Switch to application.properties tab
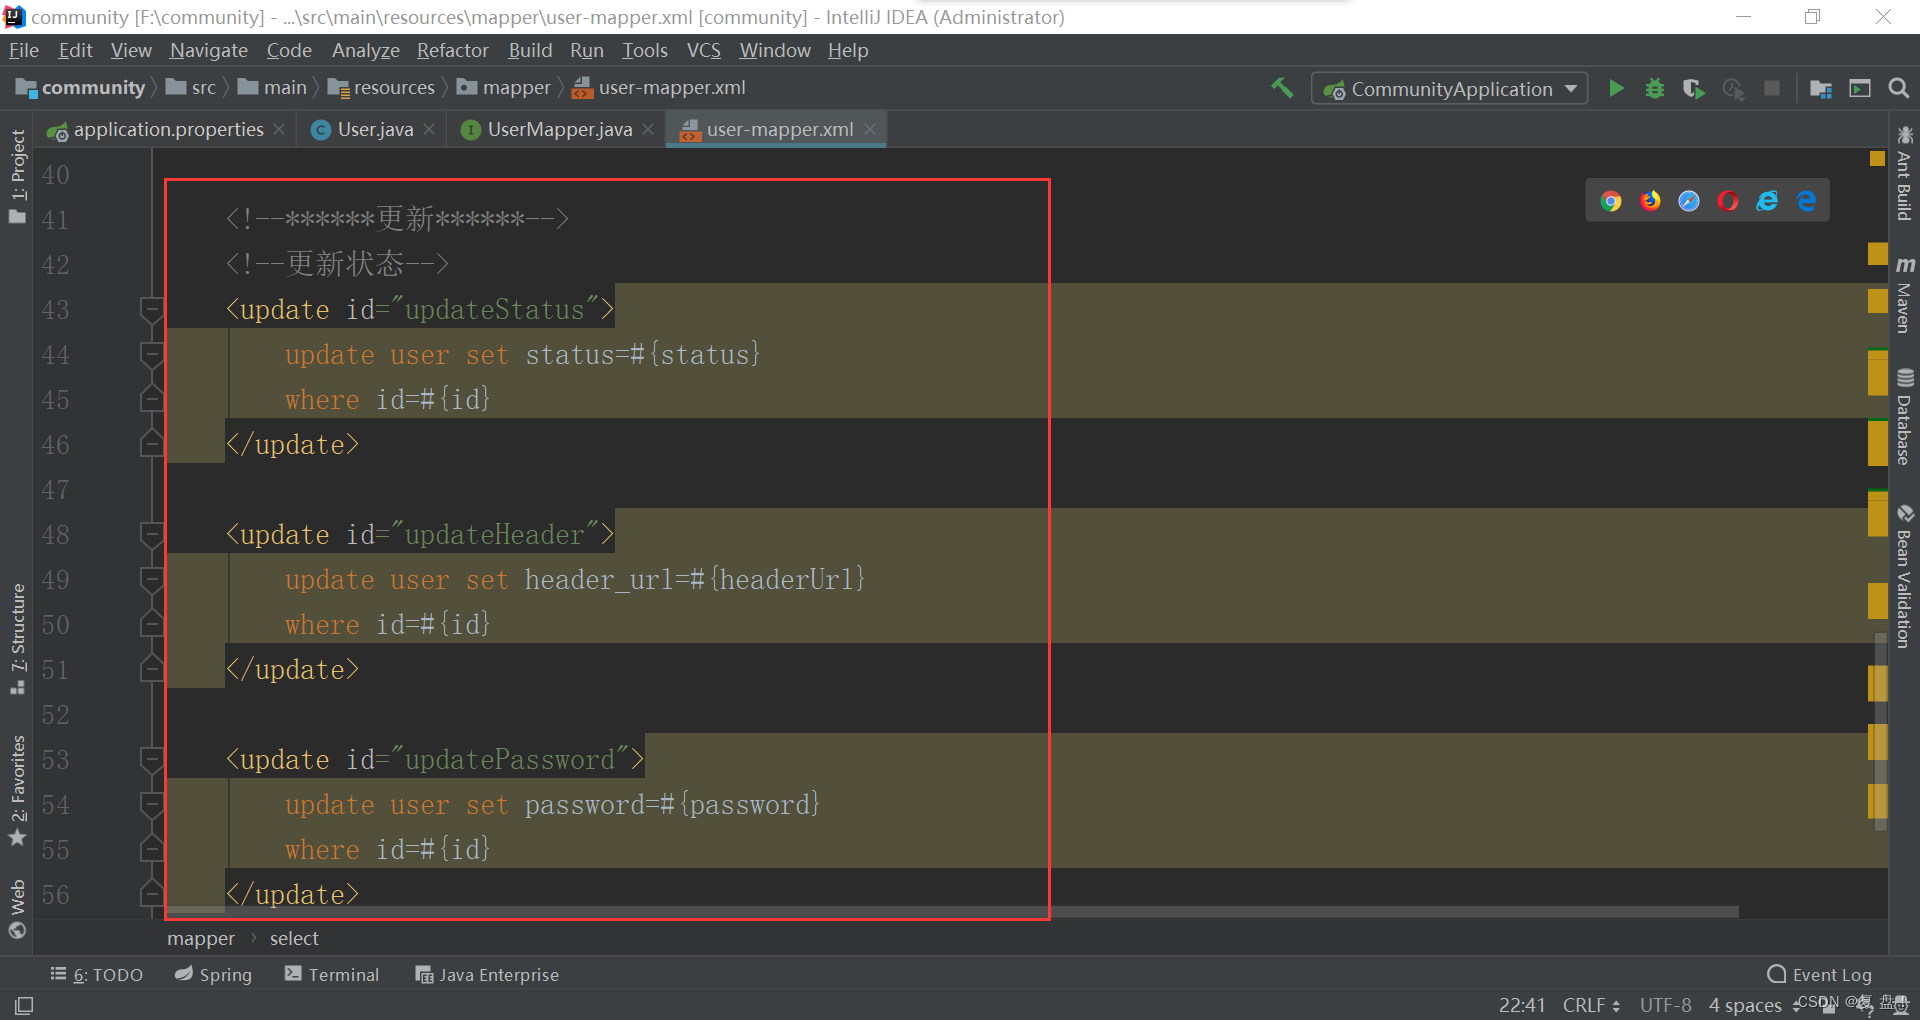This screenshot has width=1920, height=1020. tap(168, 130)
